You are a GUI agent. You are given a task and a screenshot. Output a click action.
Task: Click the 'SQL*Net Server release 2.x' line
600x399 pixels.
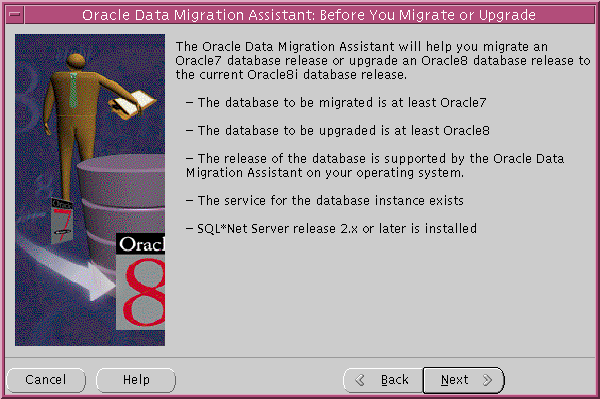(x=331, y=228)
